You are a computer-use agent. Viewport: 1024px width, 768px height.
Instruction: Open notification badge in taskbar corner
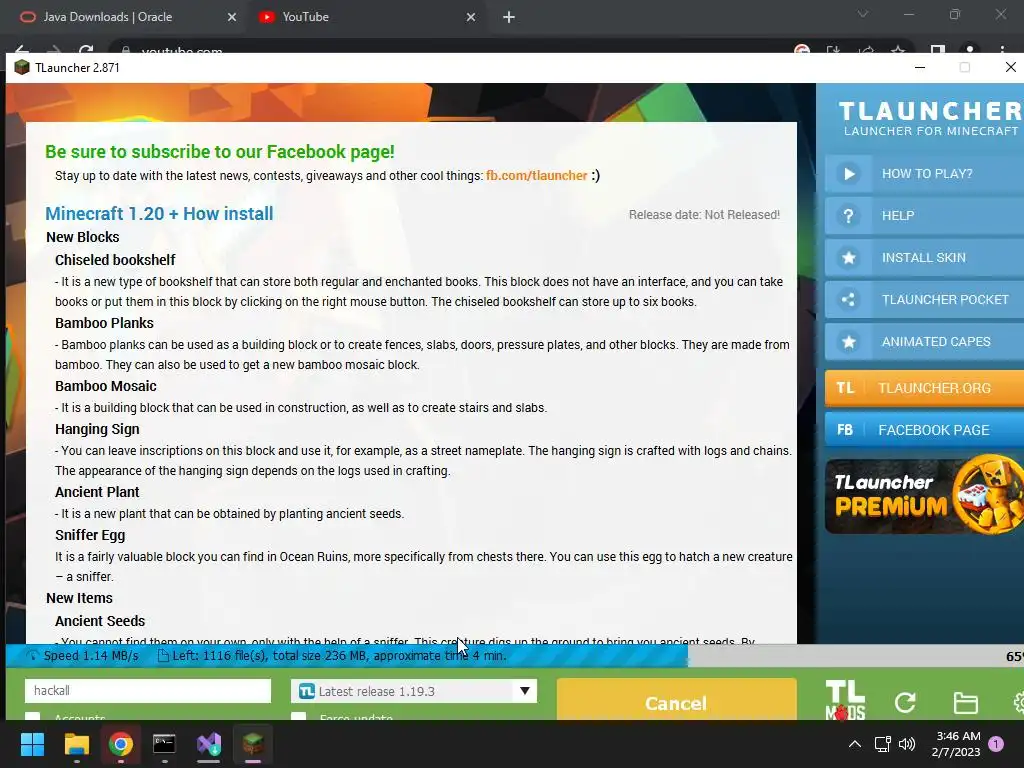click(x=996, y=744)
